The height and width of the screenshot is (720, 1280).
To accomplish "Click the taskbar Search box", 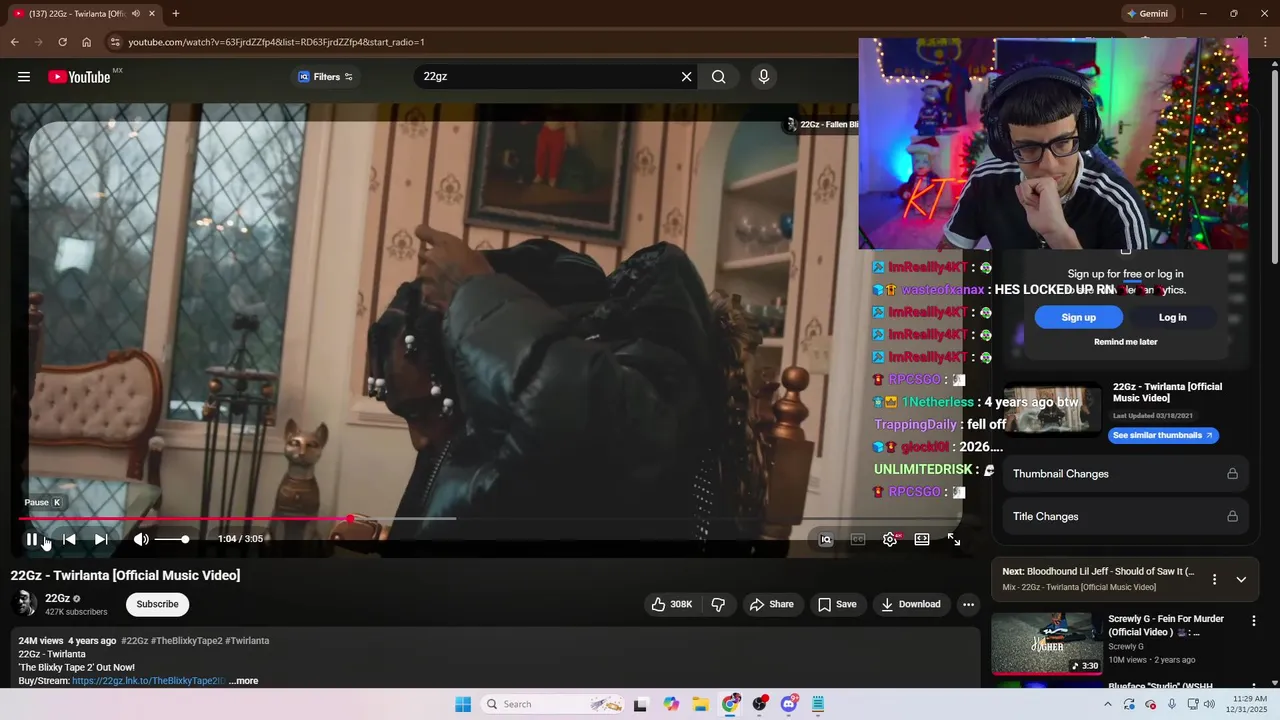I will [555, 704].
